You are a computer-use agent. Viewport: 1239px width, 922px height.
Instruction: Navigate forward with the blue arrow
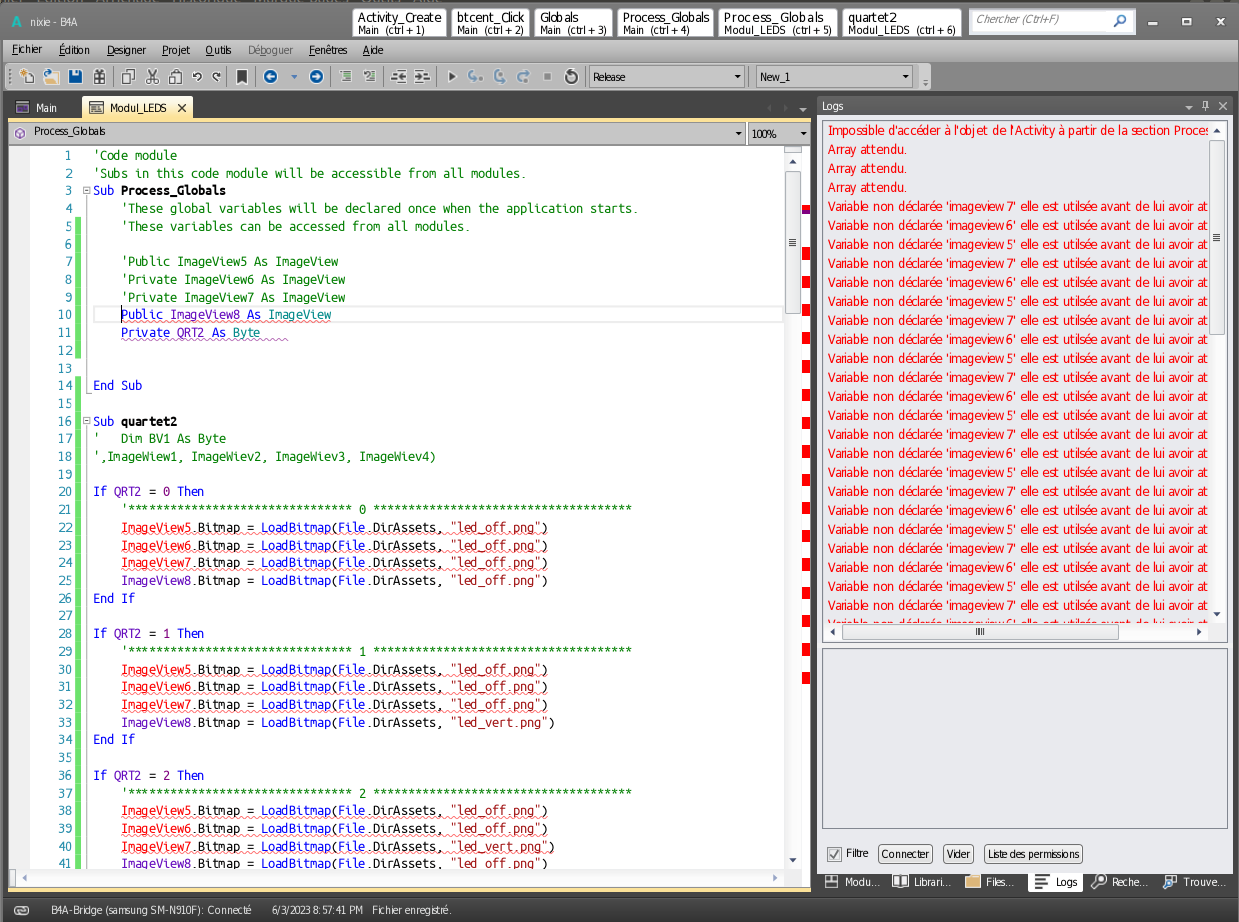316,77
